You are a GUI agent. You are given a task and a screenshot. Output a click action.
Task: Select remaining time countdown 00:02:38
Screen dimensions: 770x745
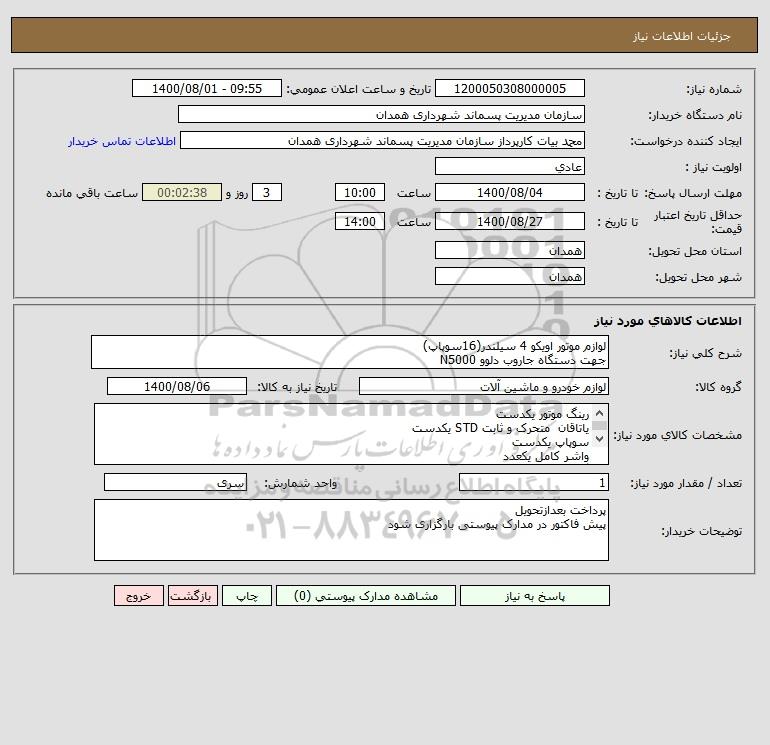point(182,193)
